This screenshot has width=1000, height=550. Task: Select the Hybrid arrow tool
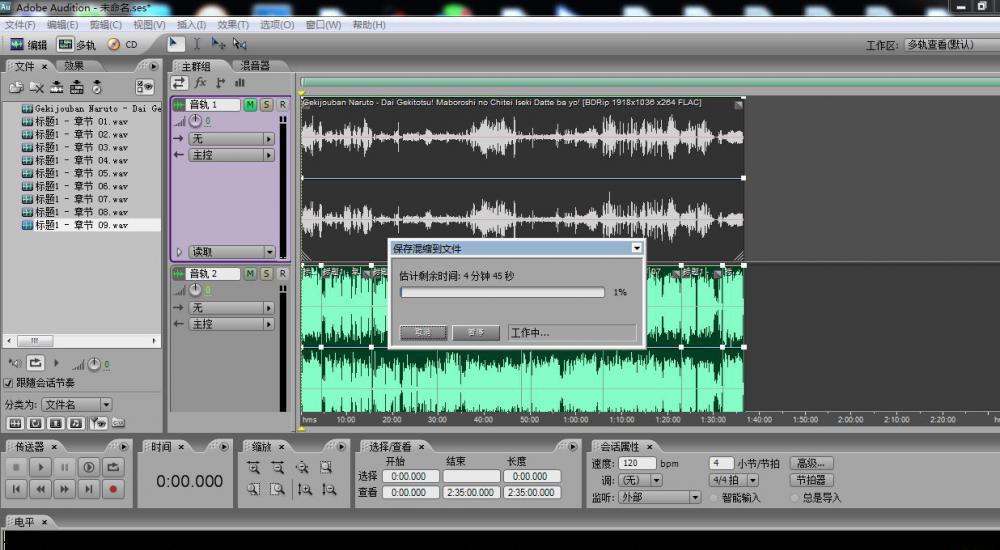click(175, 43)
